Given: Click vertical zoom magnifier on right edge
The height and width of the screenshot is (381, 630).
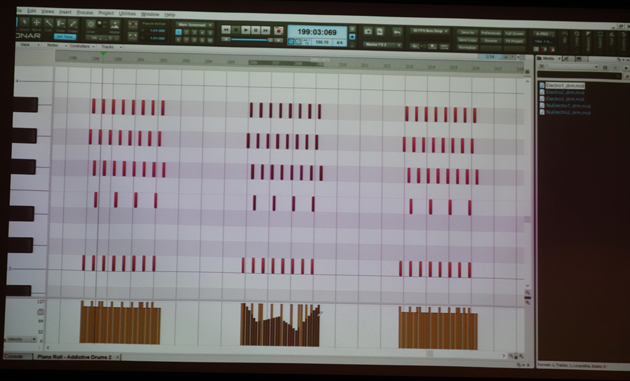Looking at the screenshot, I should (528, 303).
